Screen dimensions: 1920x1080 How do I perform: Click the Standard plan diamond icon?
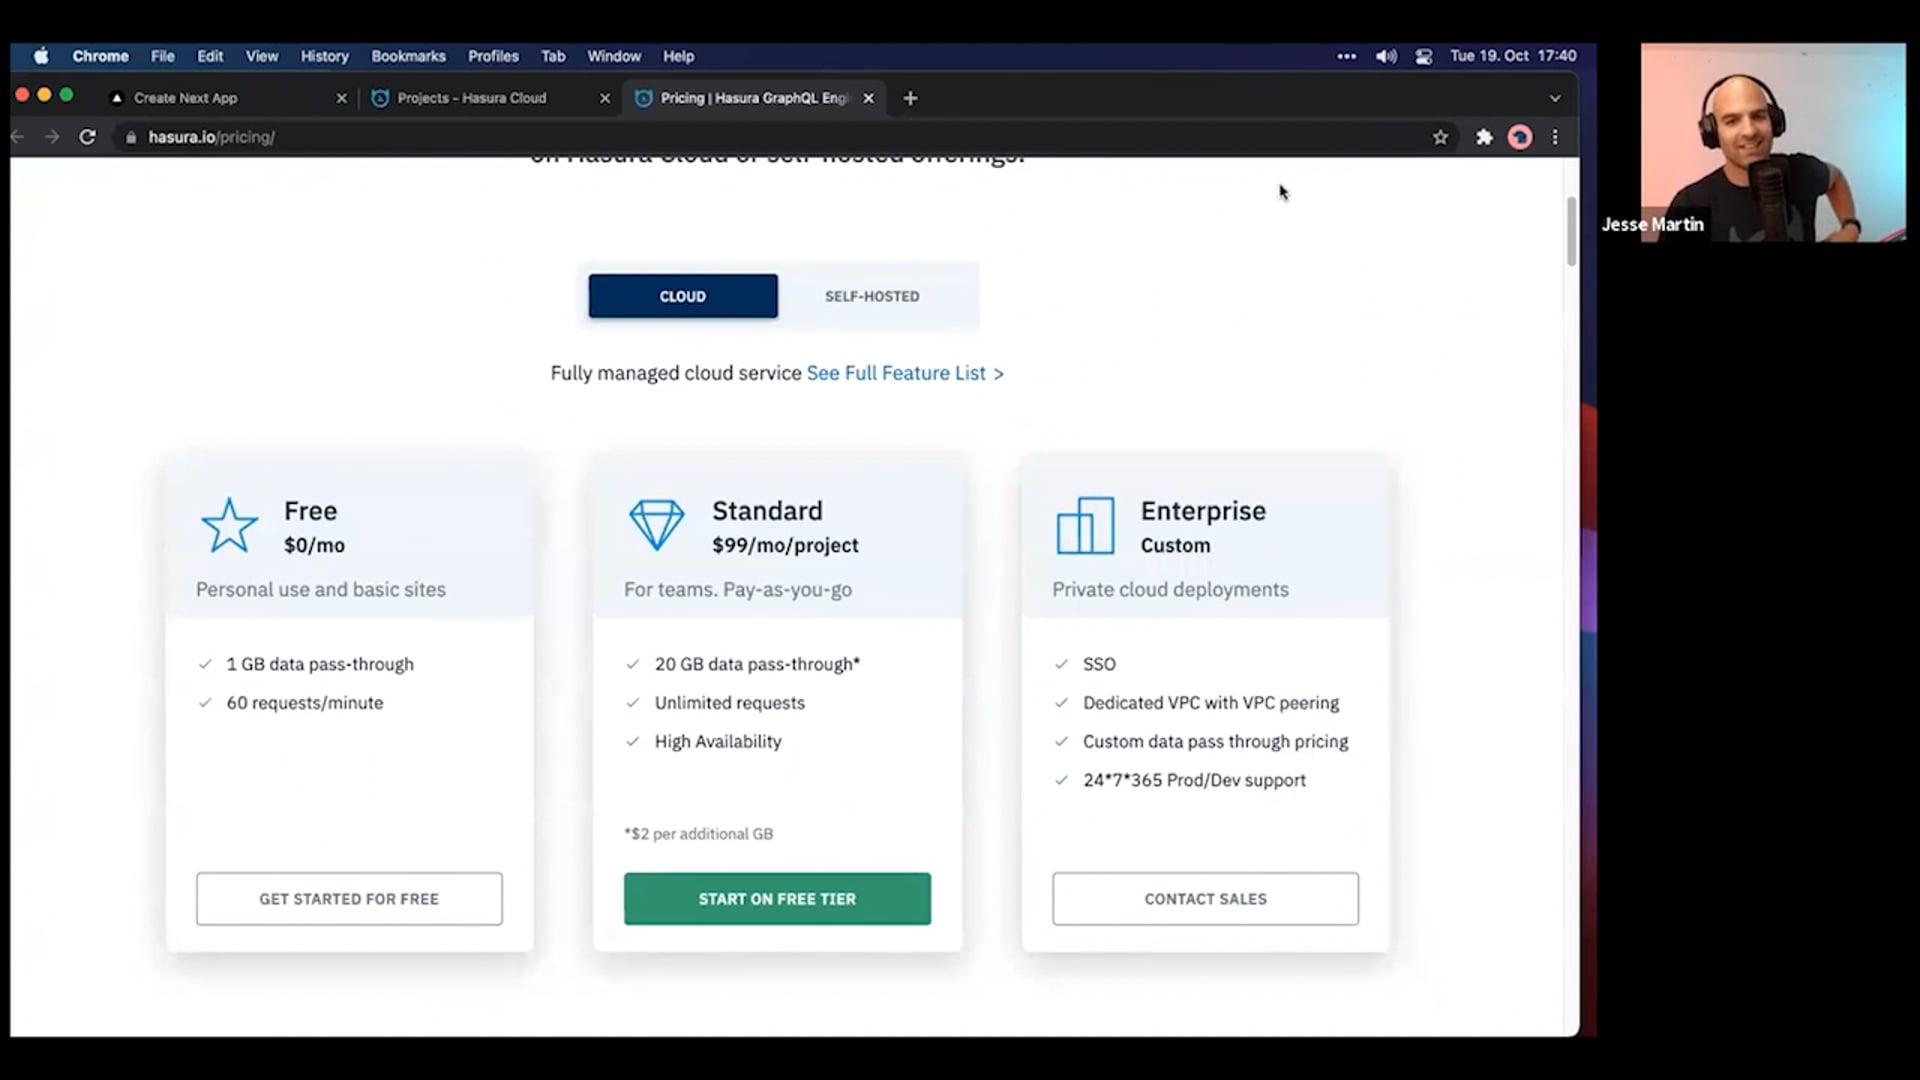point(657,526)
